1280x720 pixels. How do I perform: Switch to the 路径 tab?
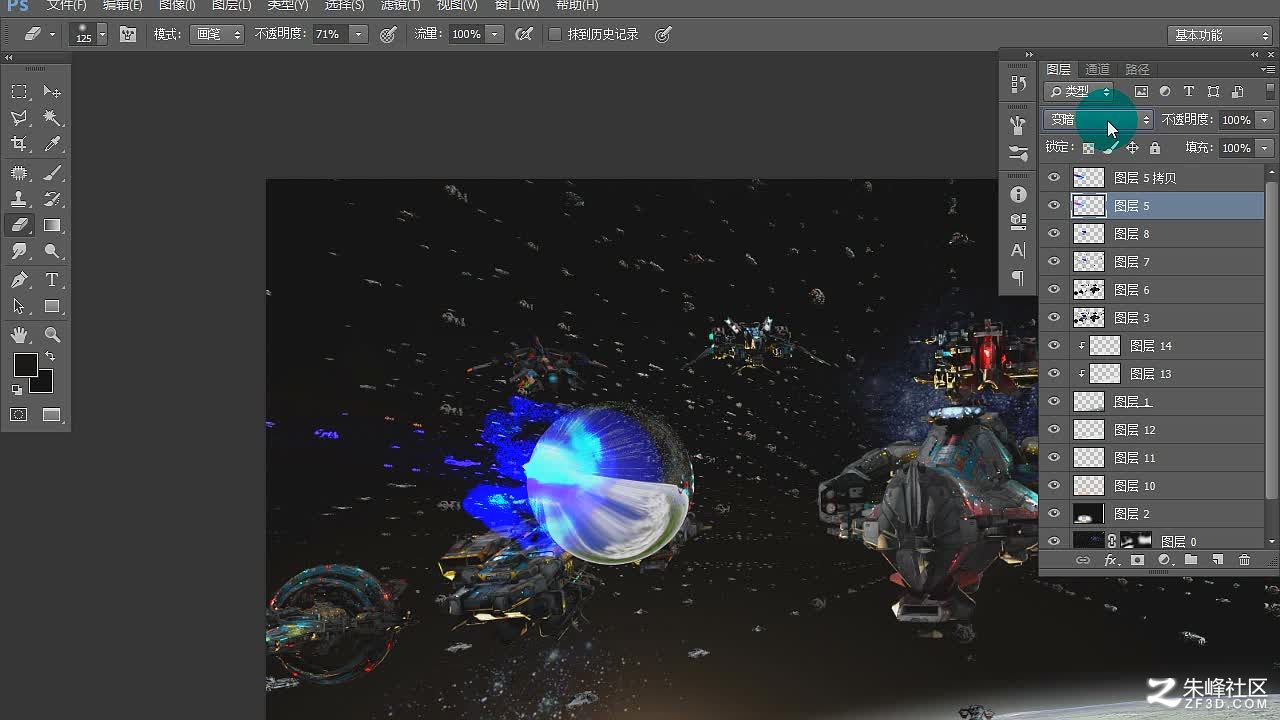coord(1138,69)
